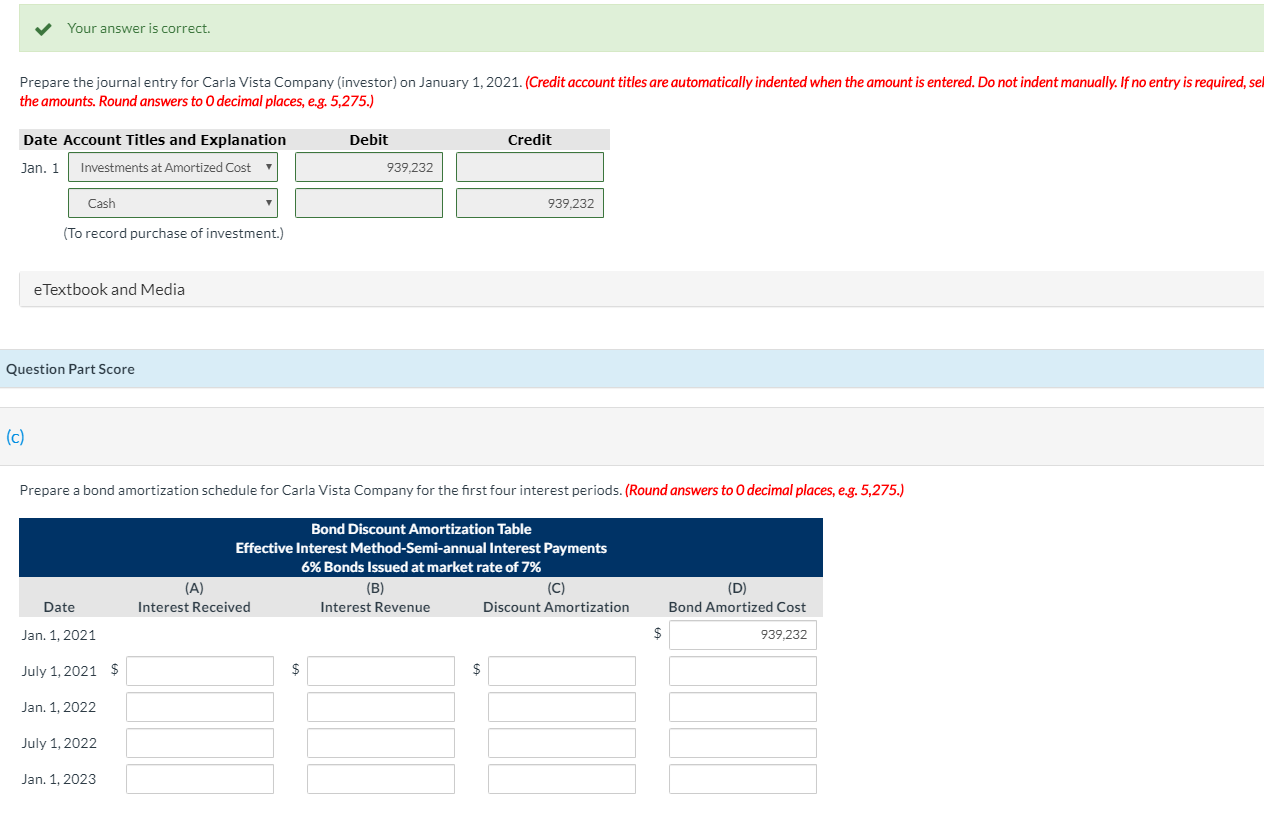Open the Investments at Amortized Cost account dropdown
This screenshot has height=820, width=1264.
coord(270,167)
